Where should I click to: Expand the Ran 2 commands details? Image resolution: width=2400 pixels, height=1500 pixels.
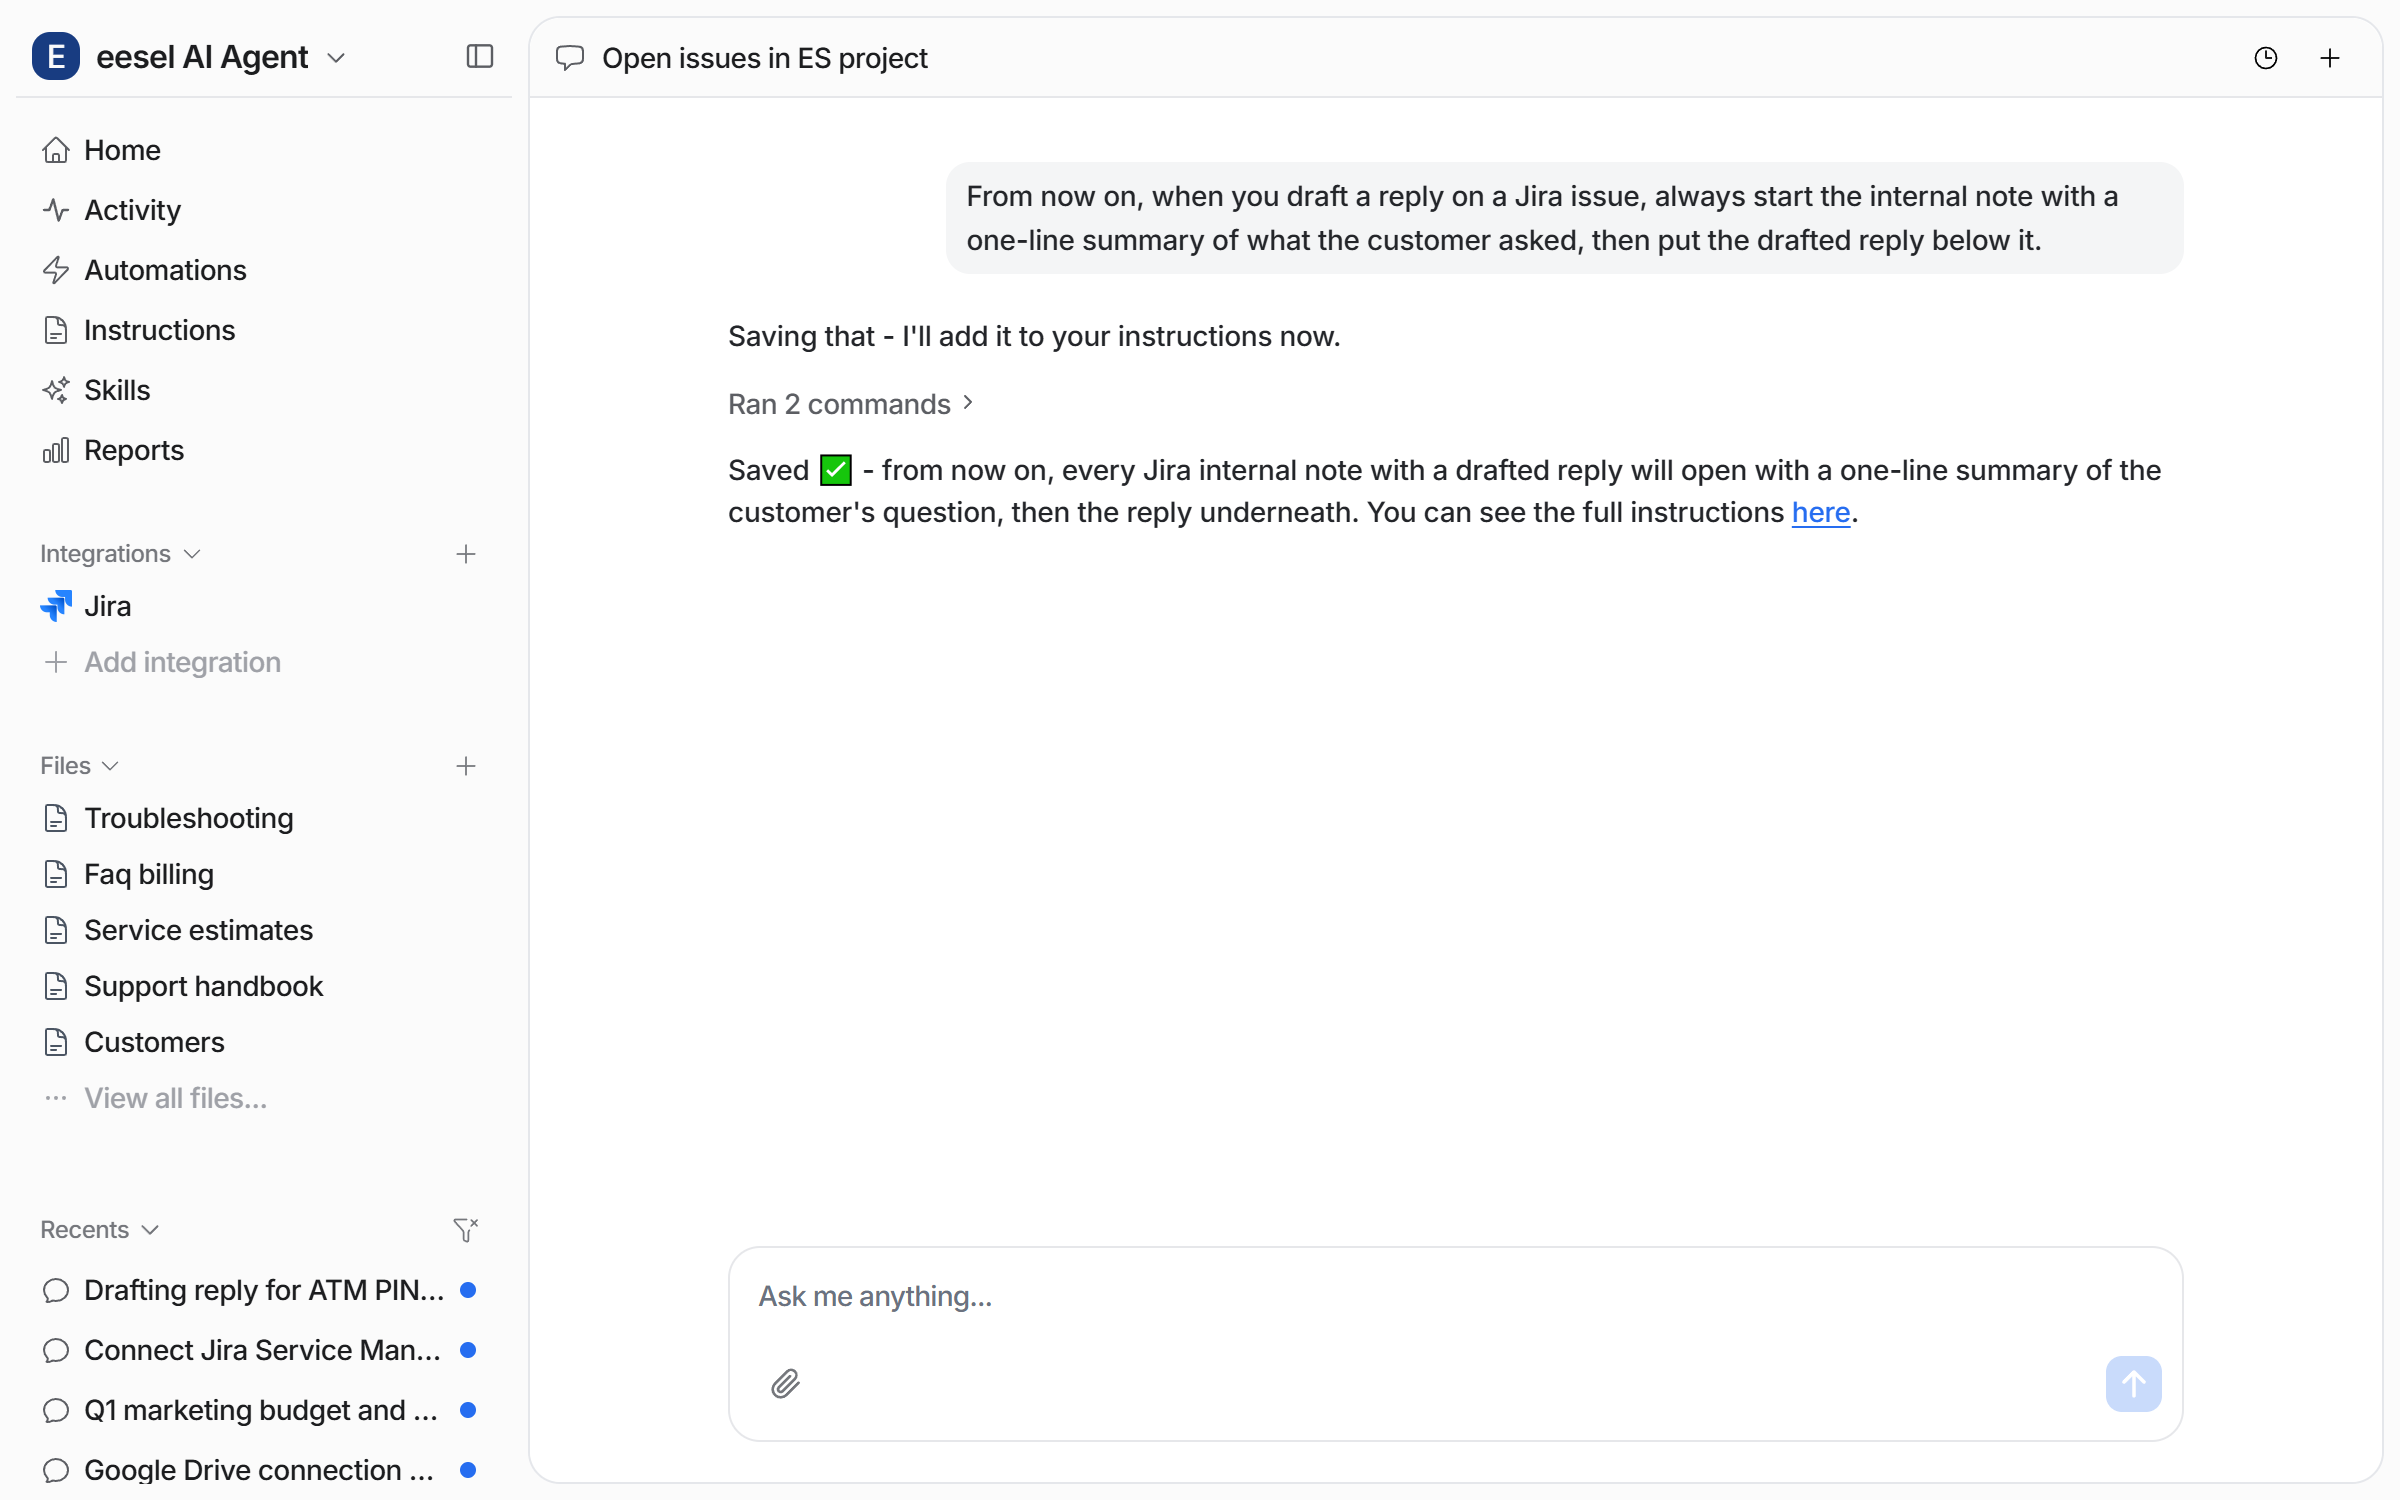[850, 404]
